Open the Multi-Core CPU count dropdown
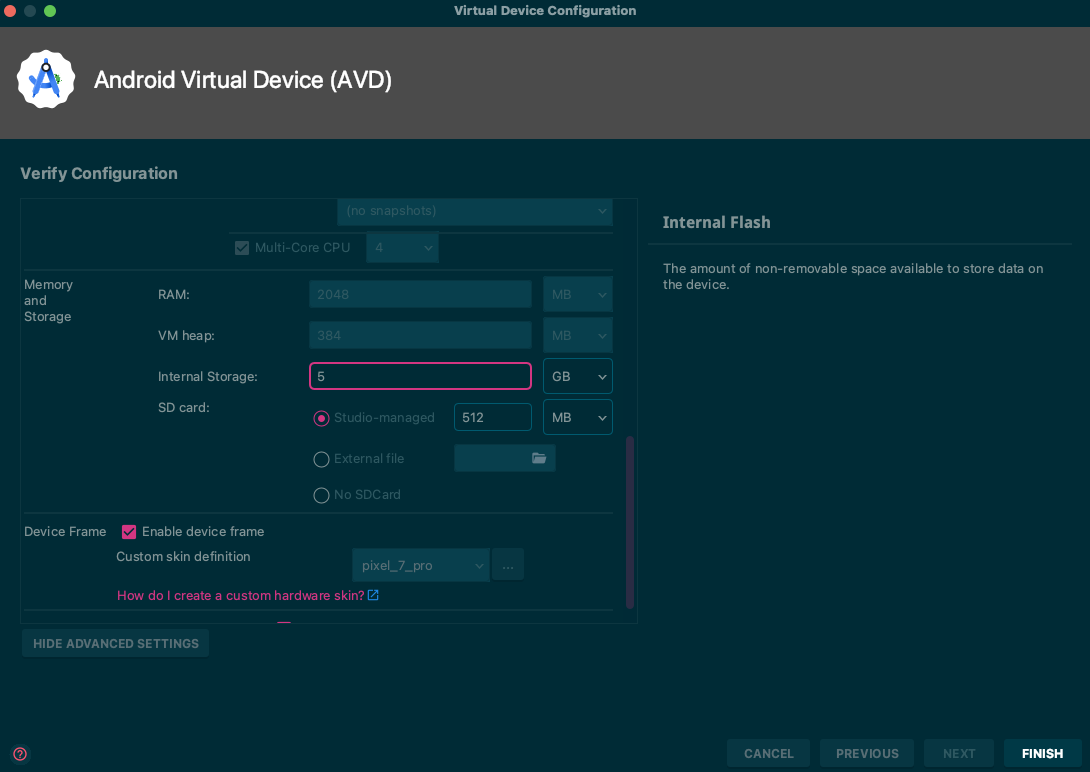 (402, 248)
